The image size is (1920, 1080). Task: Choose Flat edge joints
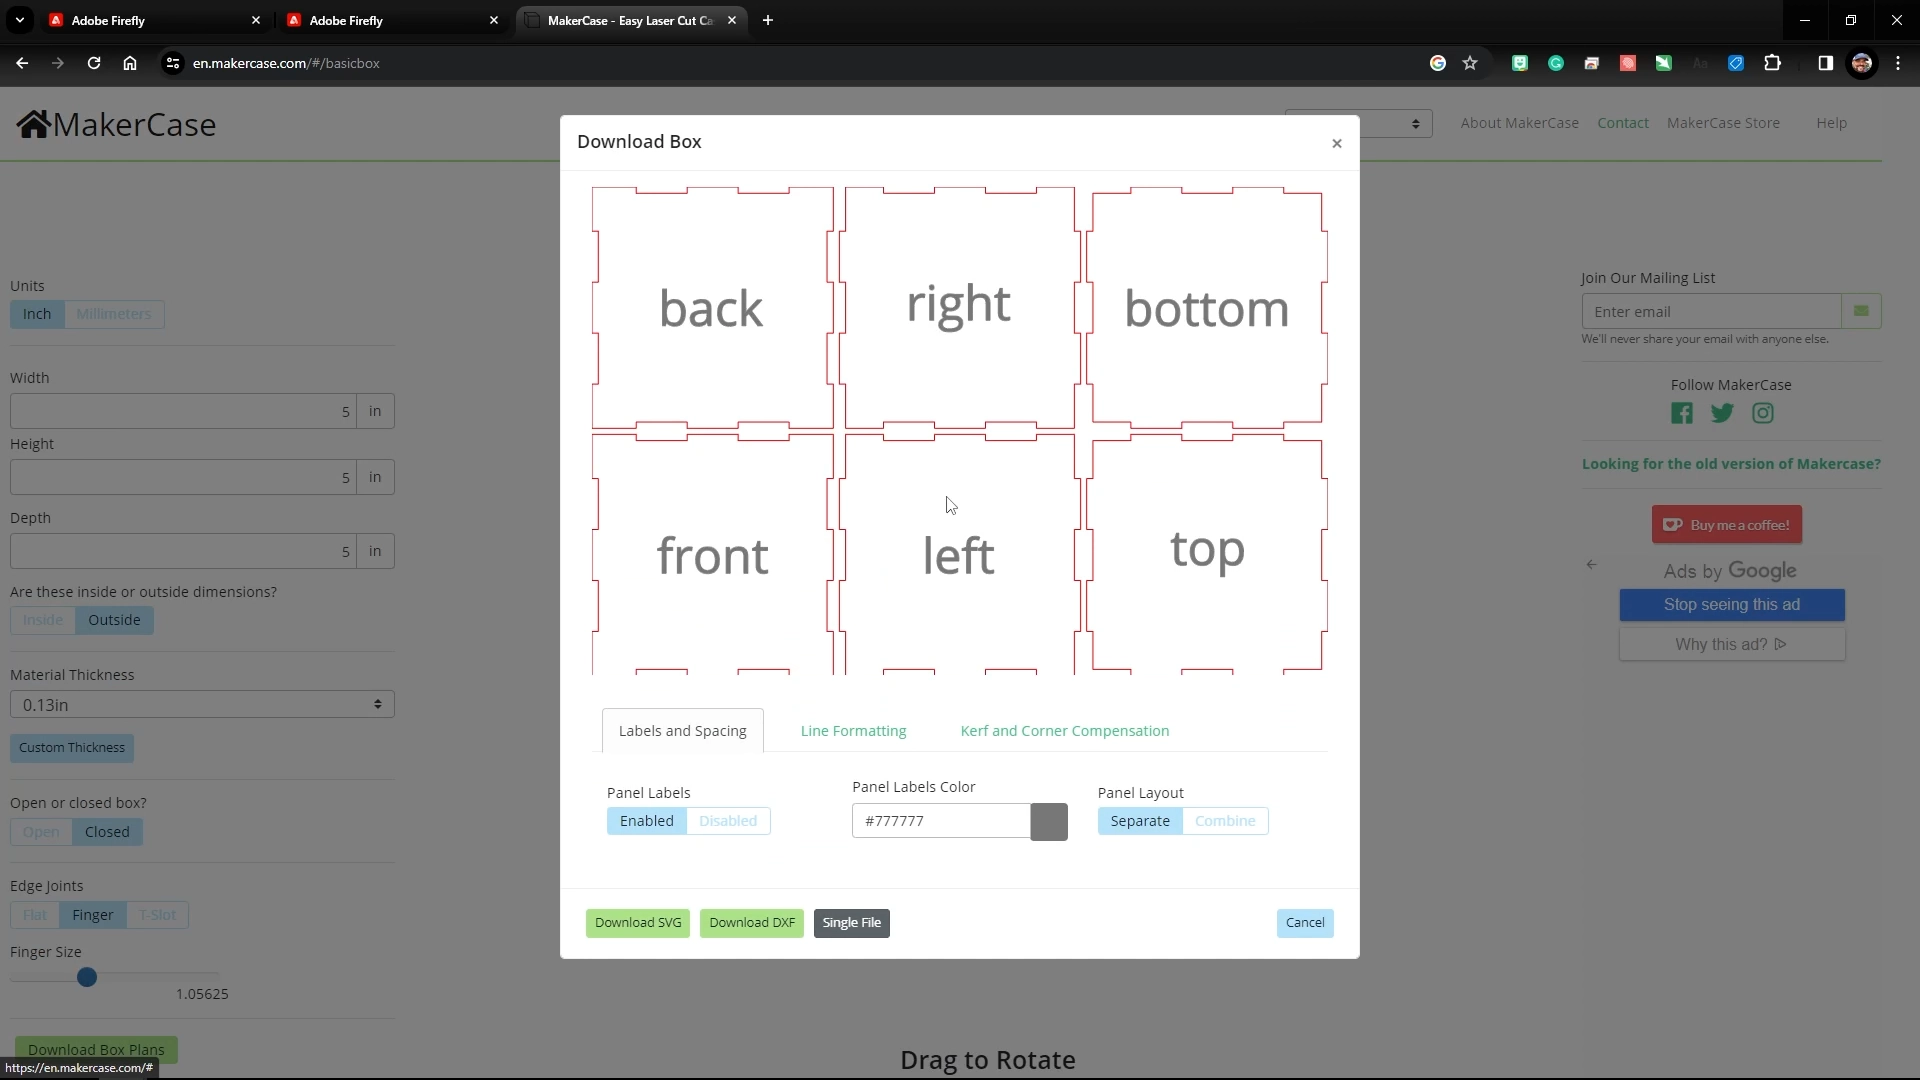[x=35, y=915]
